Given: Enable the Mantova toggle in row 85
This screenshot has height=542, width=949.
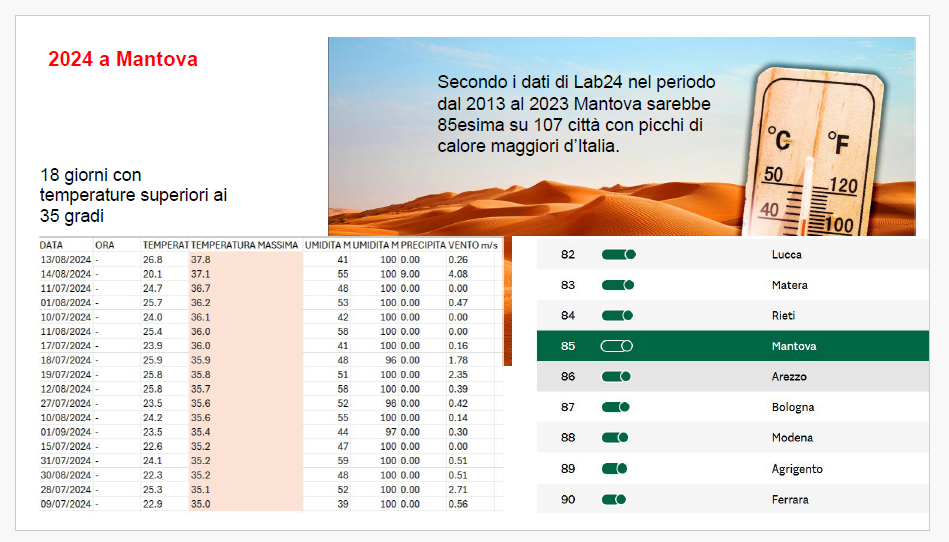Looking at the screenshot, I should point(618,346).
